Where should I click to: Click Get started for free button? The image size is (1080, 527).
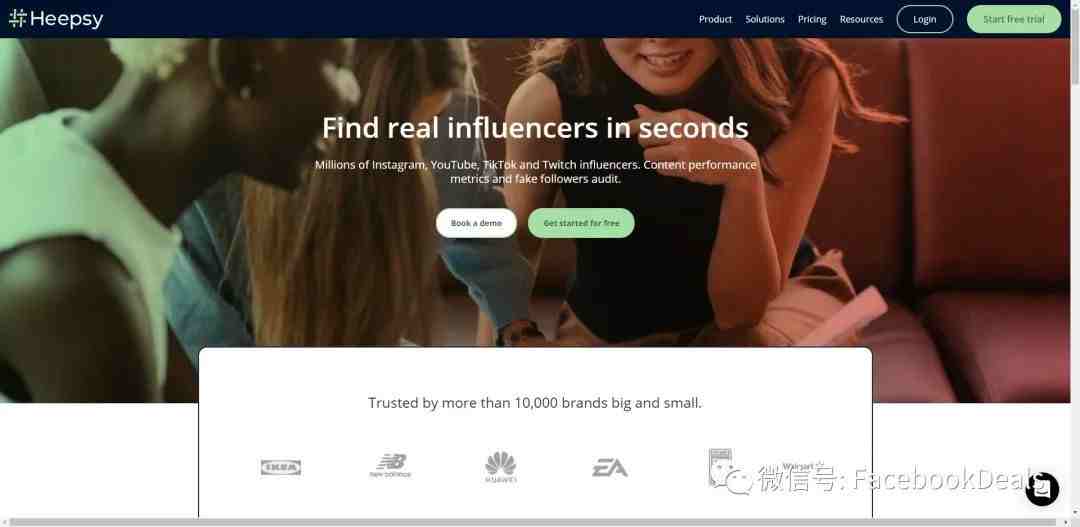(x=581, y=223)
